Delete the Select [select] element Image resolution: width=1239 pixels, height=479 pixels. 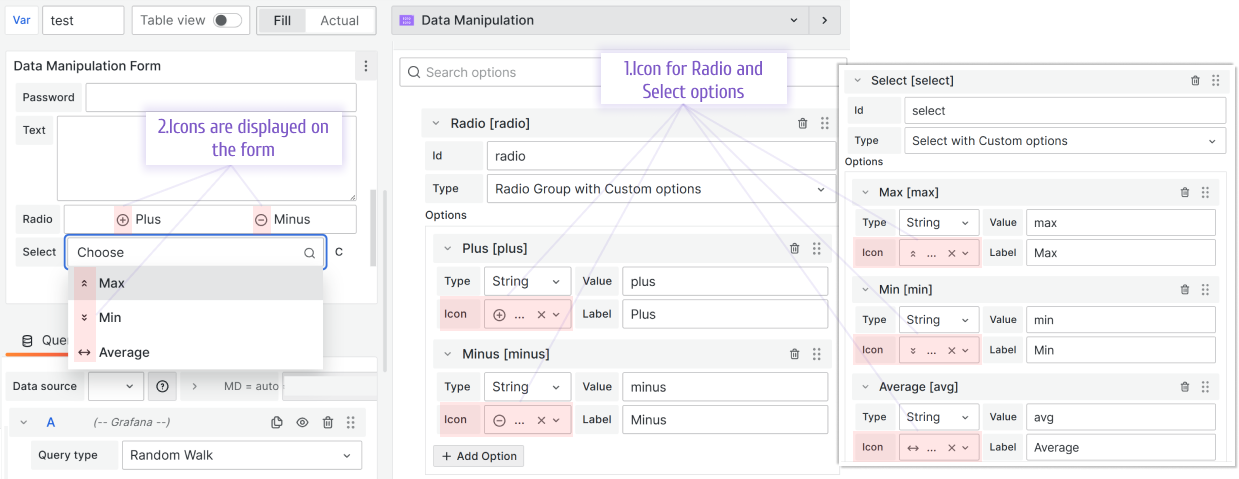coord(1195,81)
